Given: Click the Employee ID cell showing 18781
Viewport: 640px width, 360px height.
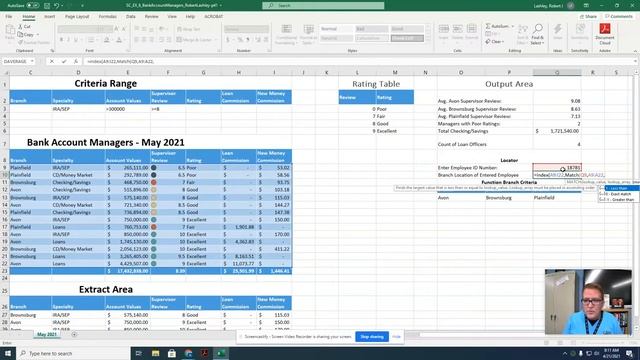Looking at the screenshot, I should [x=557, y=168].
